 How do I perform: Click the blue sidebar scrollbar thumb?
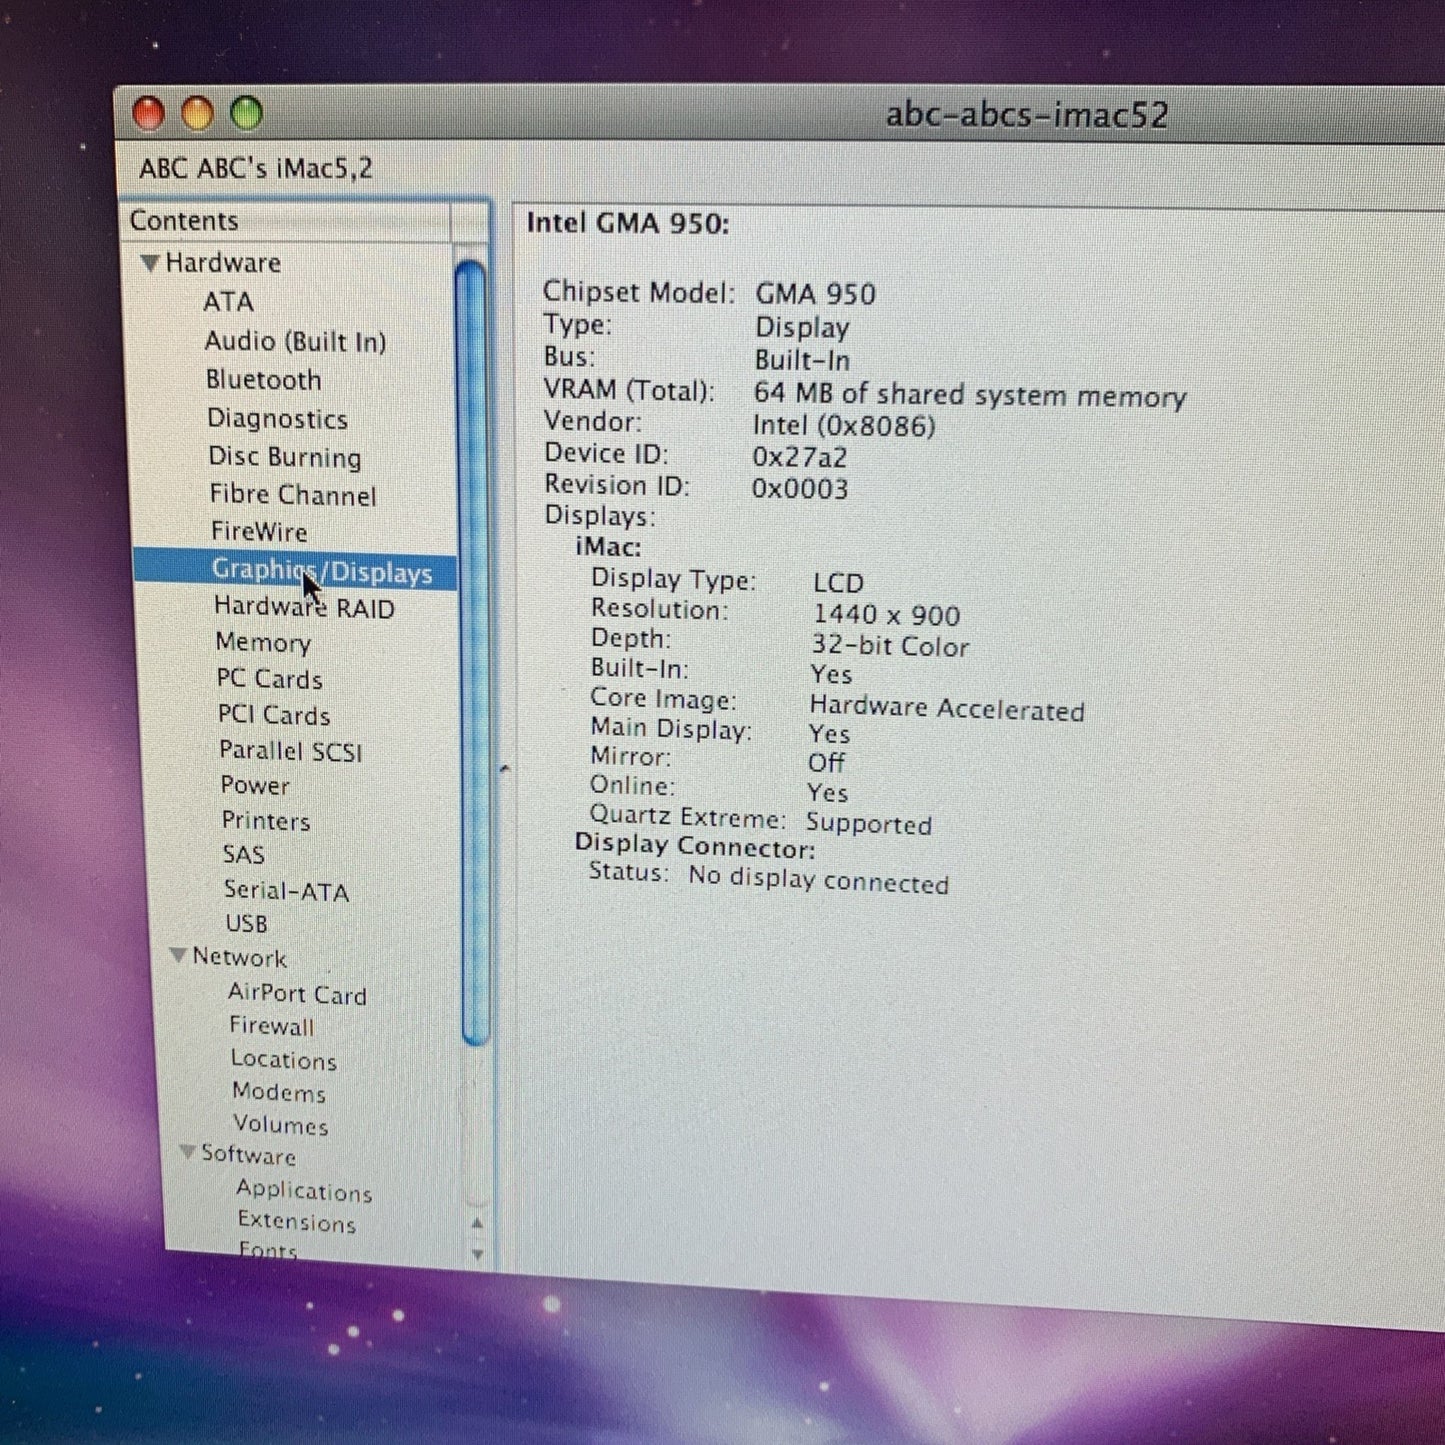[x=472, y=653]
